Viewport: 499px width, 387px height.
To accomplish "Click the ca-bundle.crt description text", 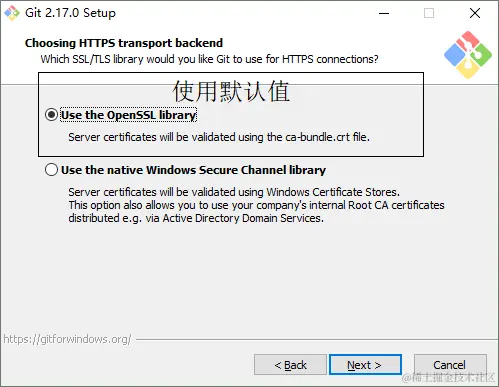I will coord(219,137).
